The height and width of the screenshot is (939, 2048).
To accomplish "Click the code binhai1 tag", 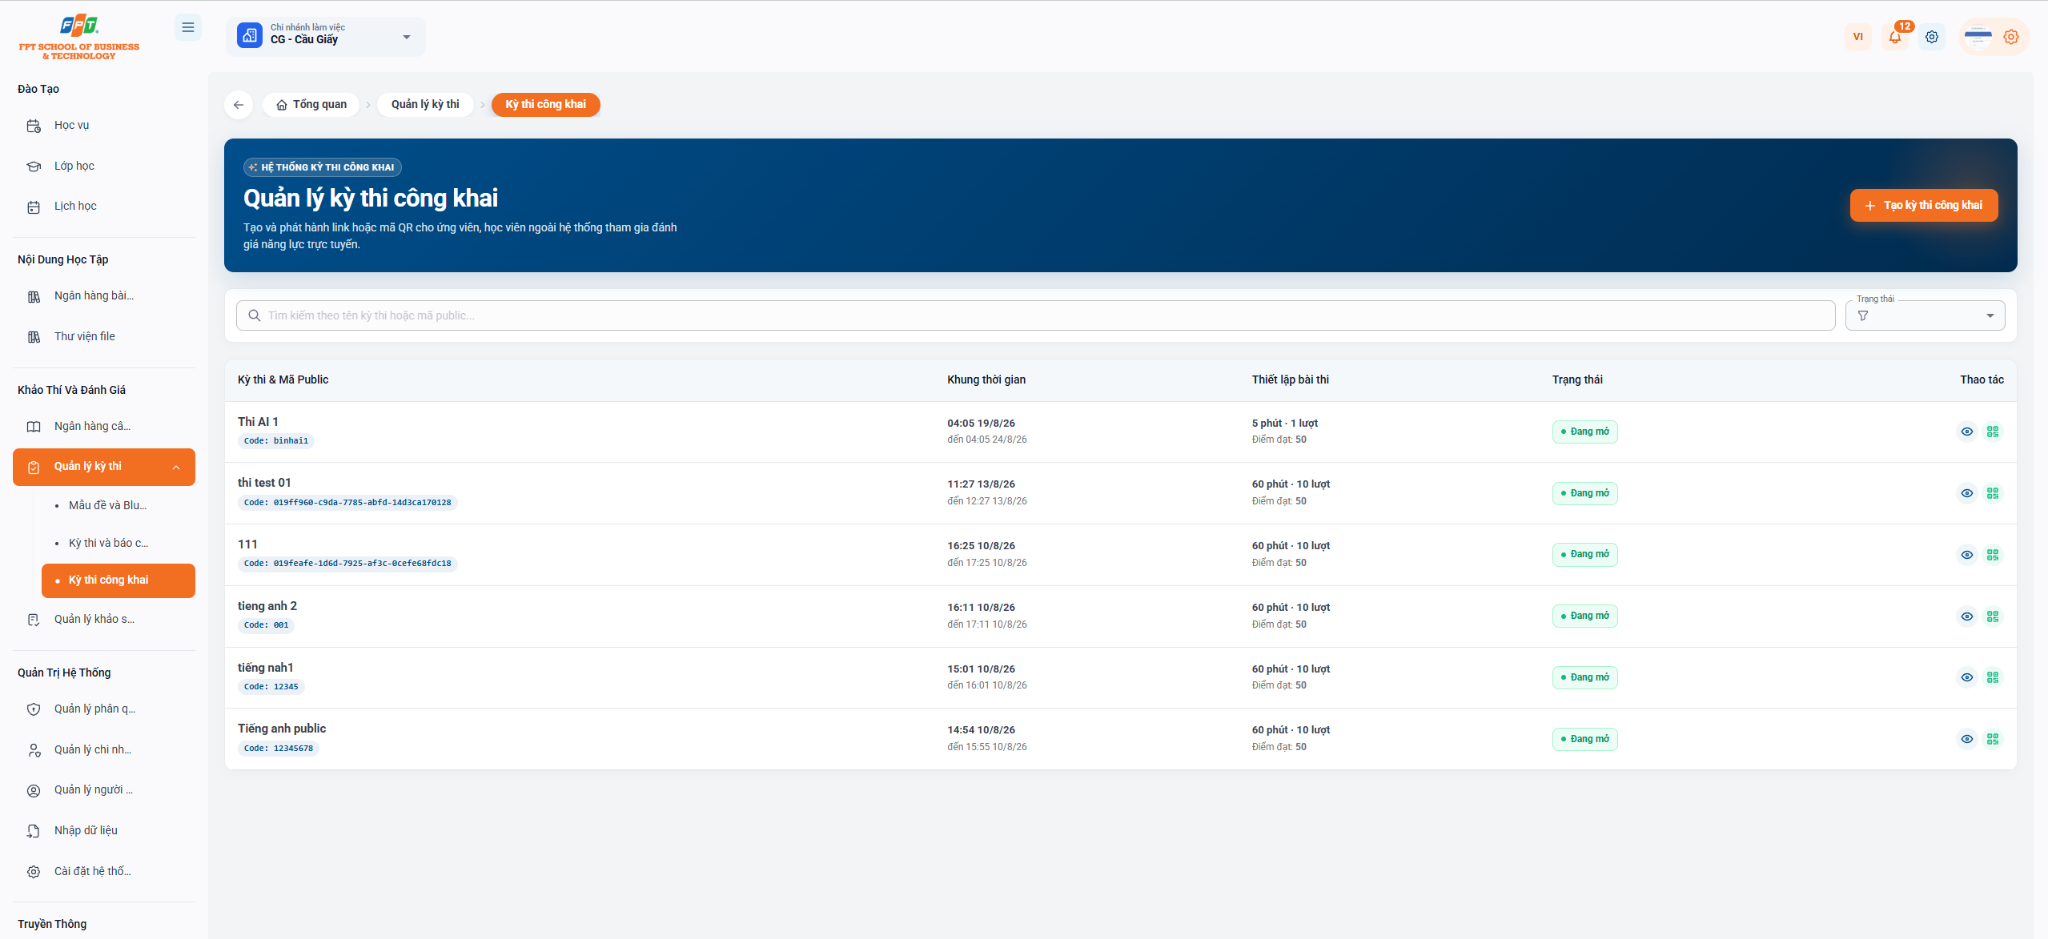I will point(276,441).
